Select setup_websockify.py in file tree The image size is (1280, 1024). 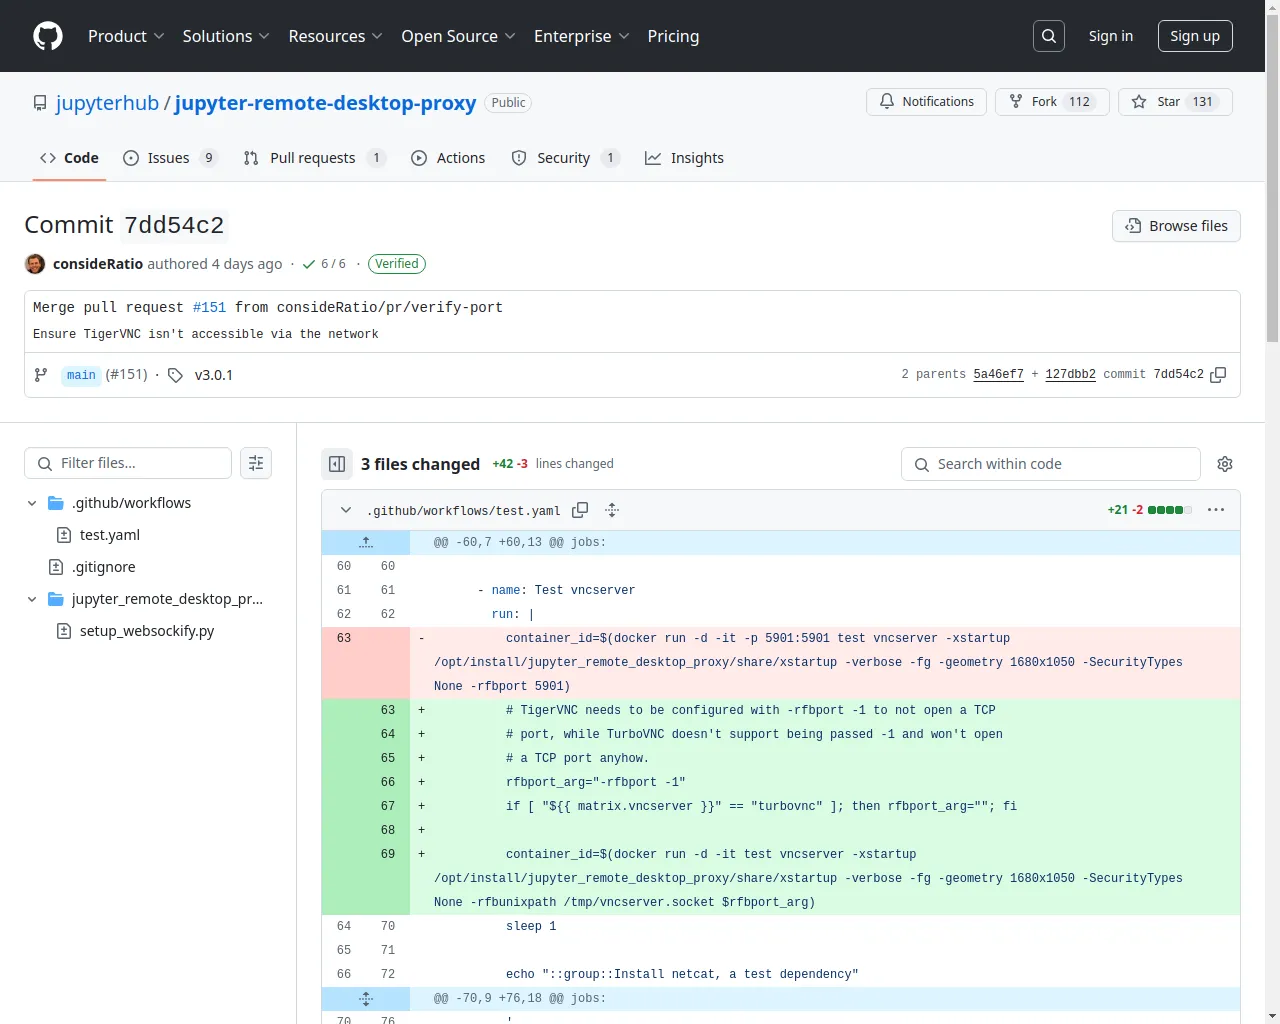click(147, 631)
